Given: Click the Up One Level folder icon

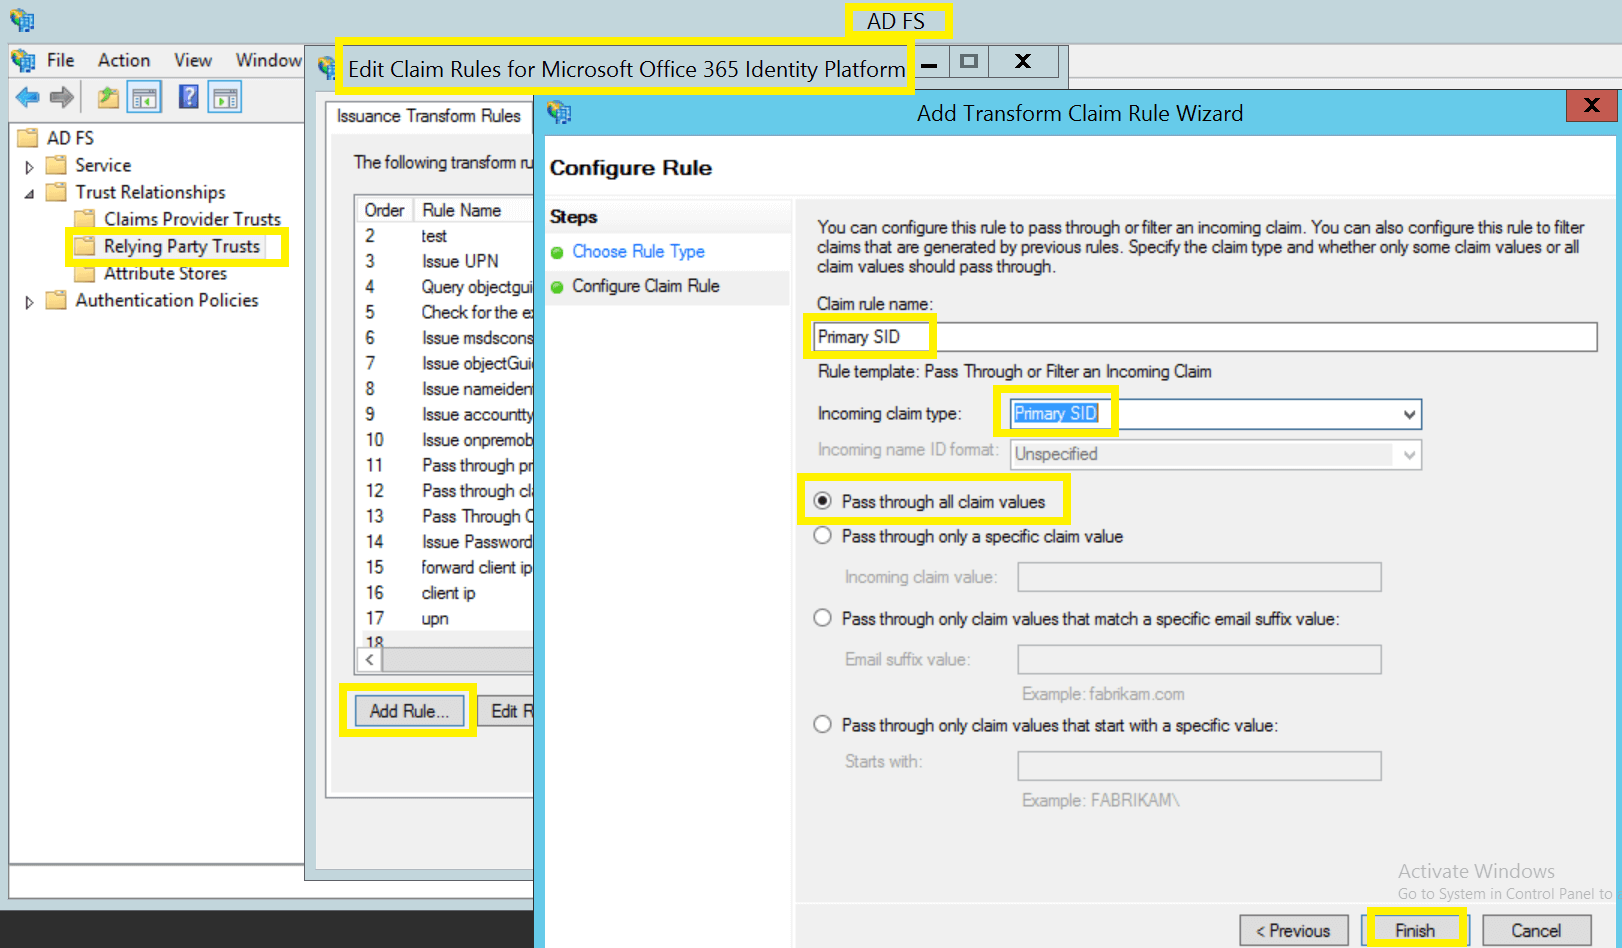Looking at the screenshot, I should (108, 97).
